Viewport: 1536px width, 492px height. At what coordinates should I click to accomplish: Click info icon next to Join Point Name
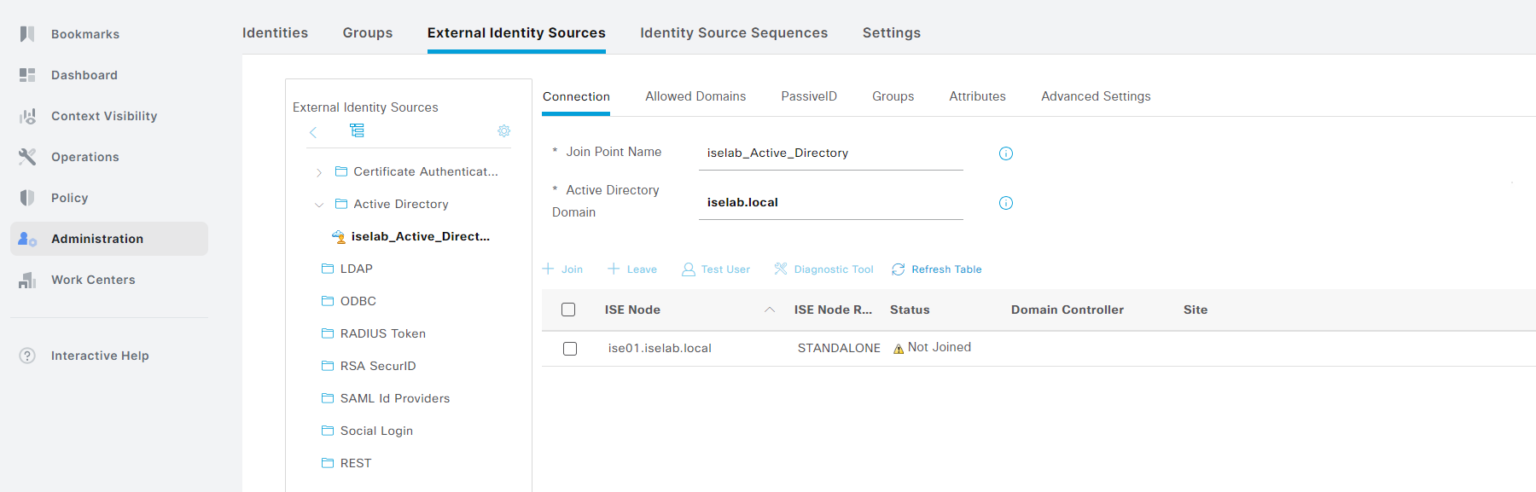click(1006, 154)
